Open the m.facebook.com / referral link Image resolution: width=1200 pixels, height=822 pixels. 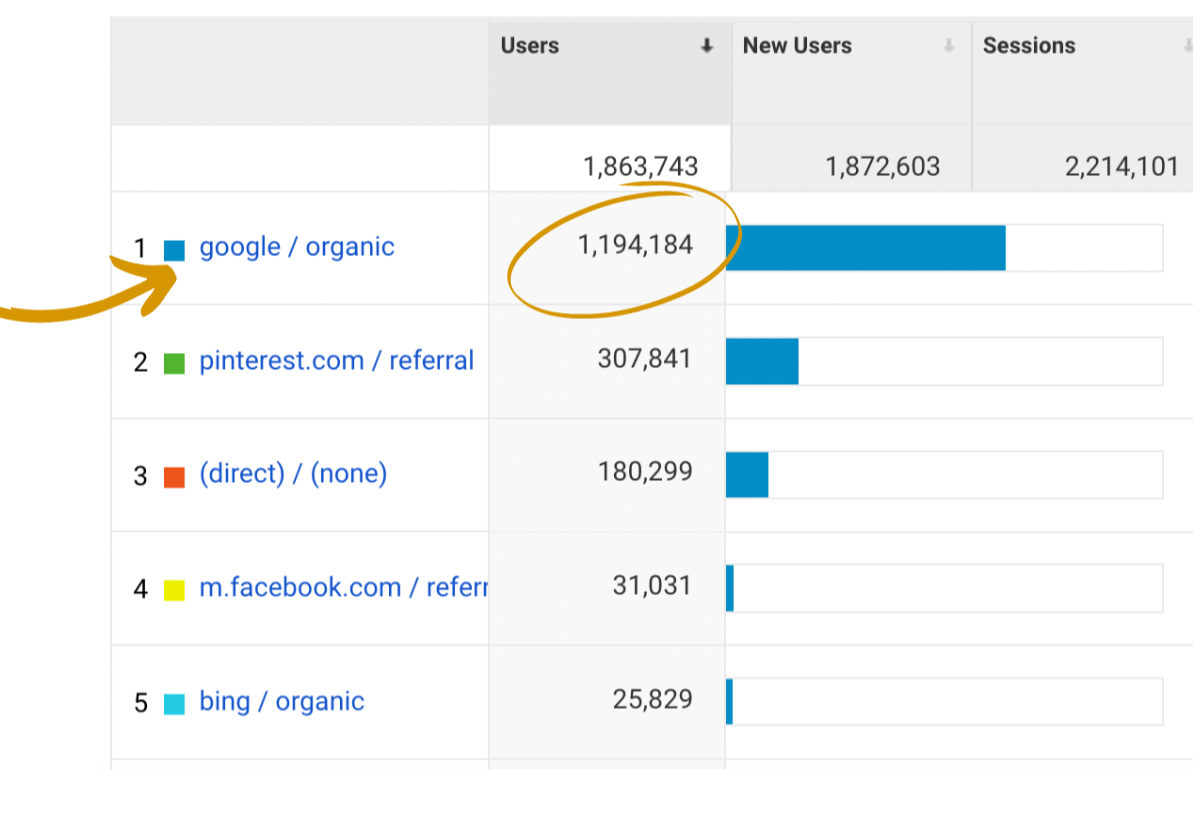click(x=343, y=588)
